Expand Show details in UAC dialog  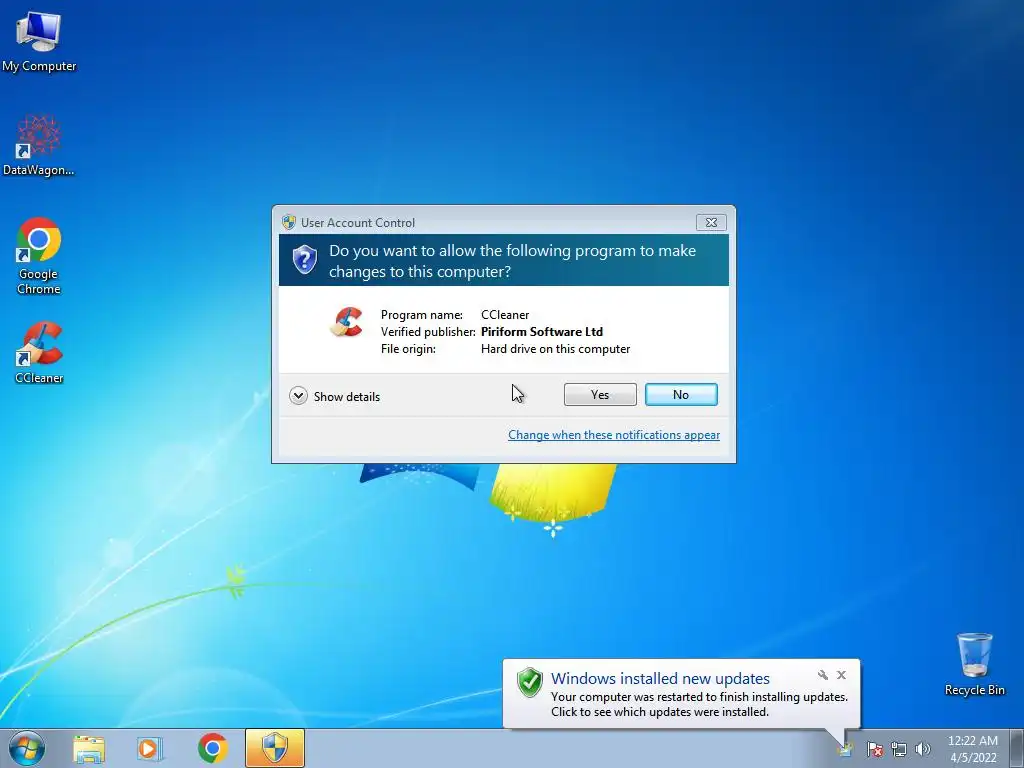pos(334,396)
